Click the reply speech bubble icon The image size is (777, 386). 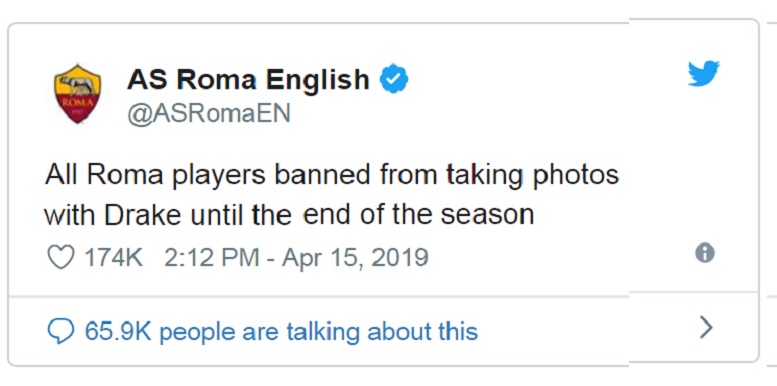(60, 331)
